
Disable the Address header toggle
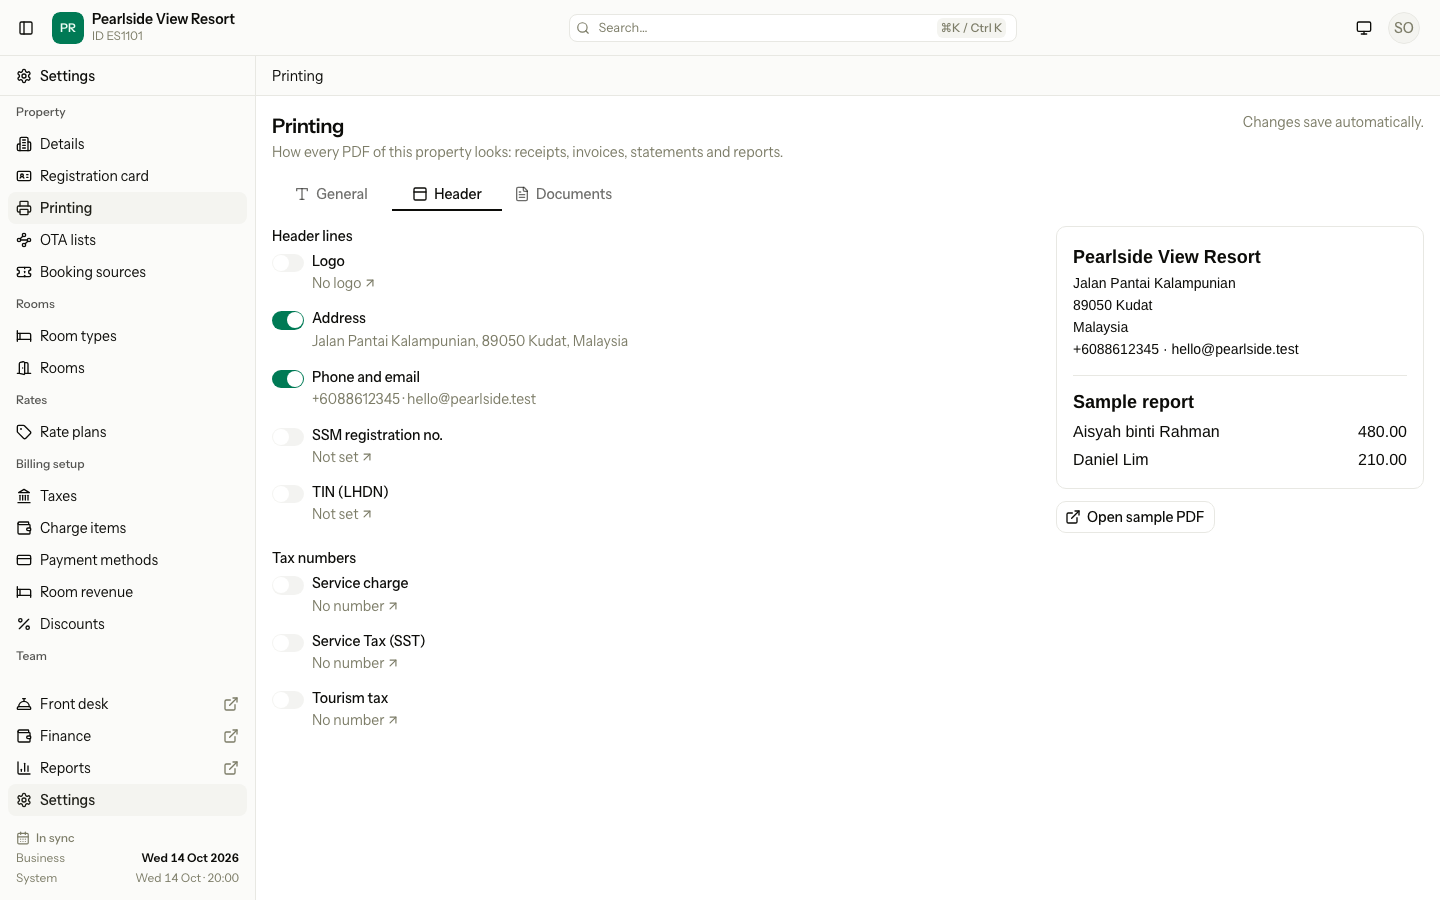[x=288, y=320]
